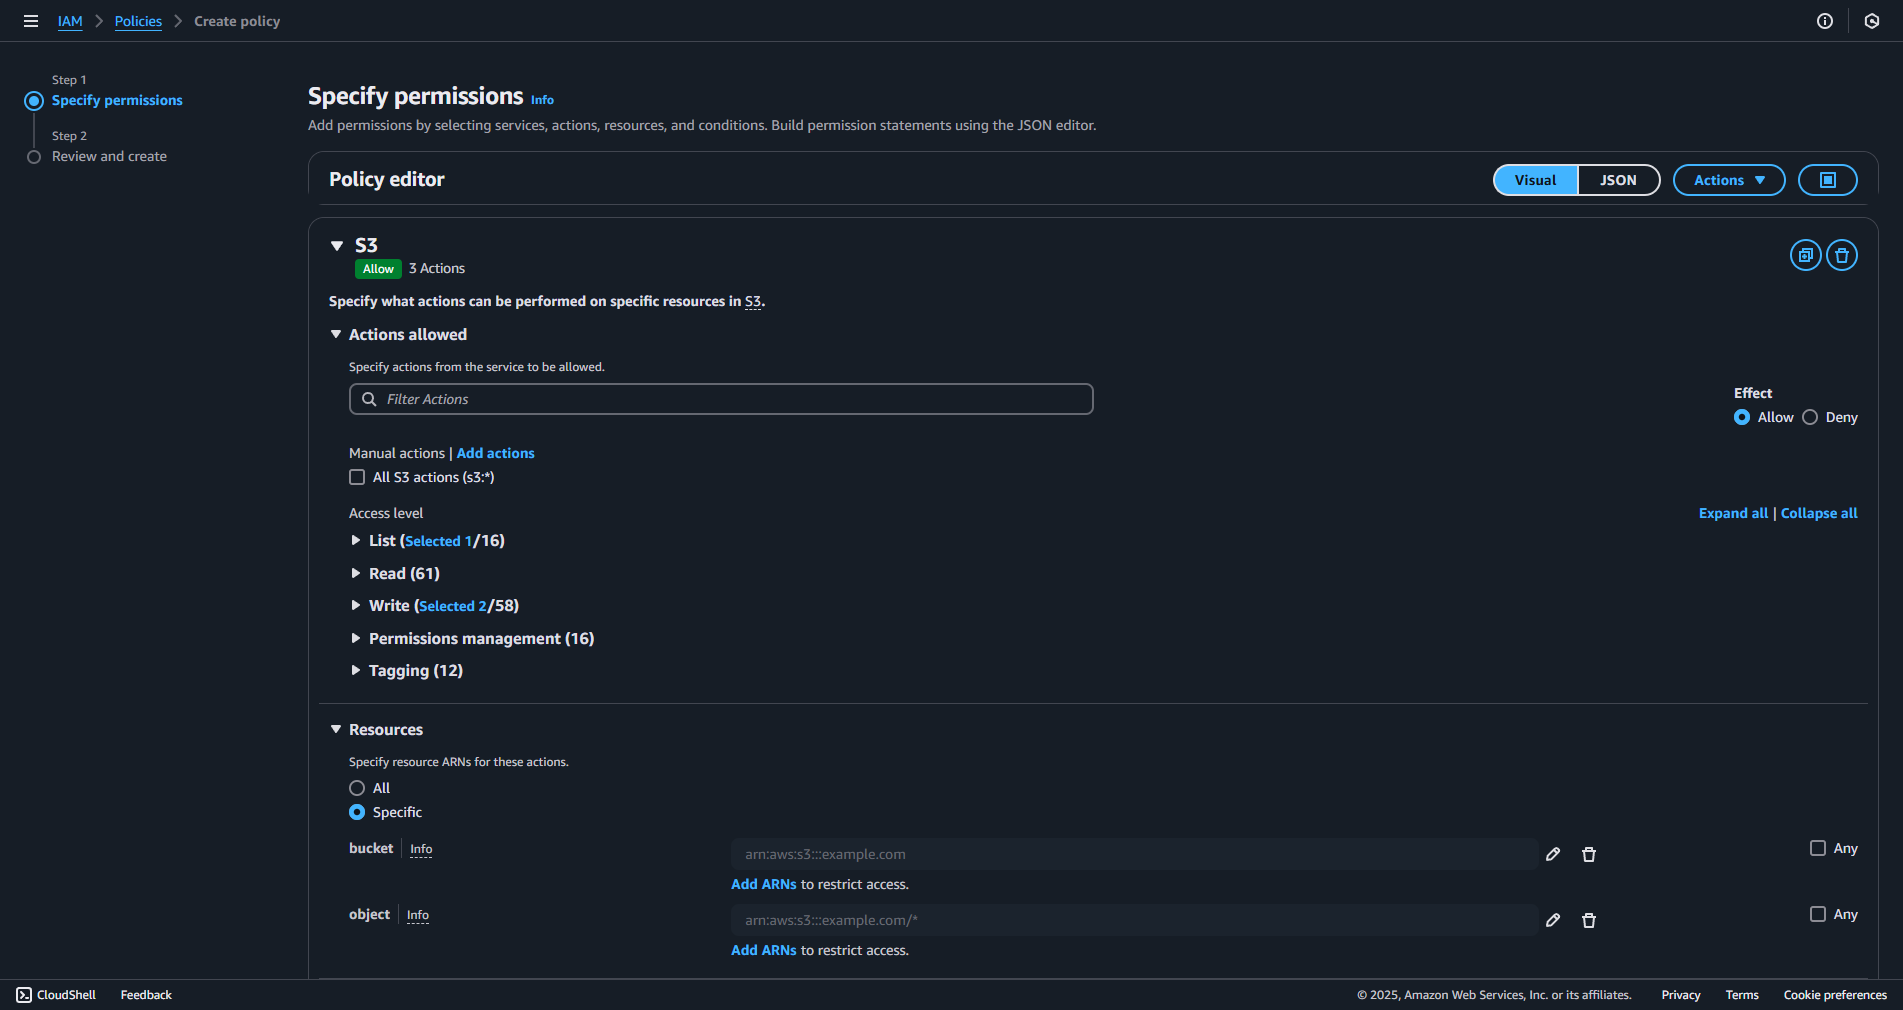Open the Info panel from top right
Screen dimensions: 1903x1010
(1824, 20)
